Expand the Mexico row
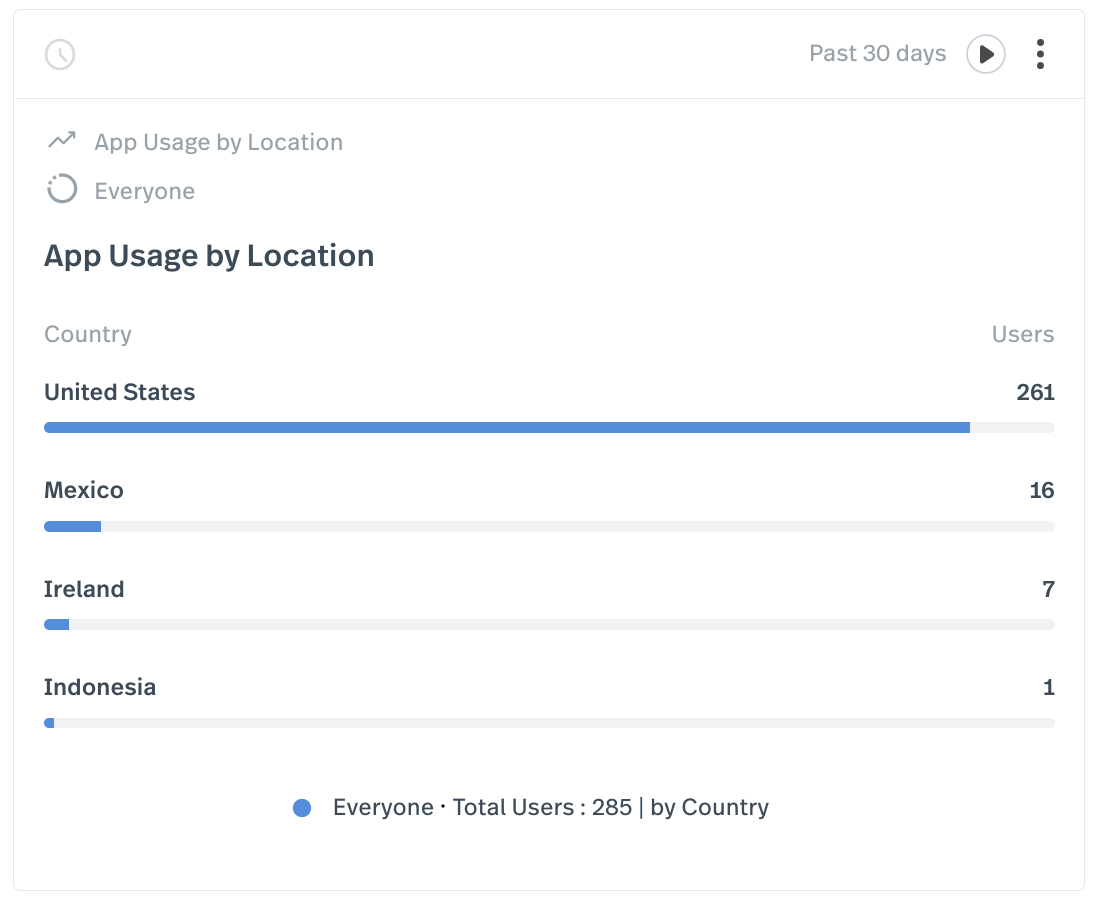 pos(83,490)
